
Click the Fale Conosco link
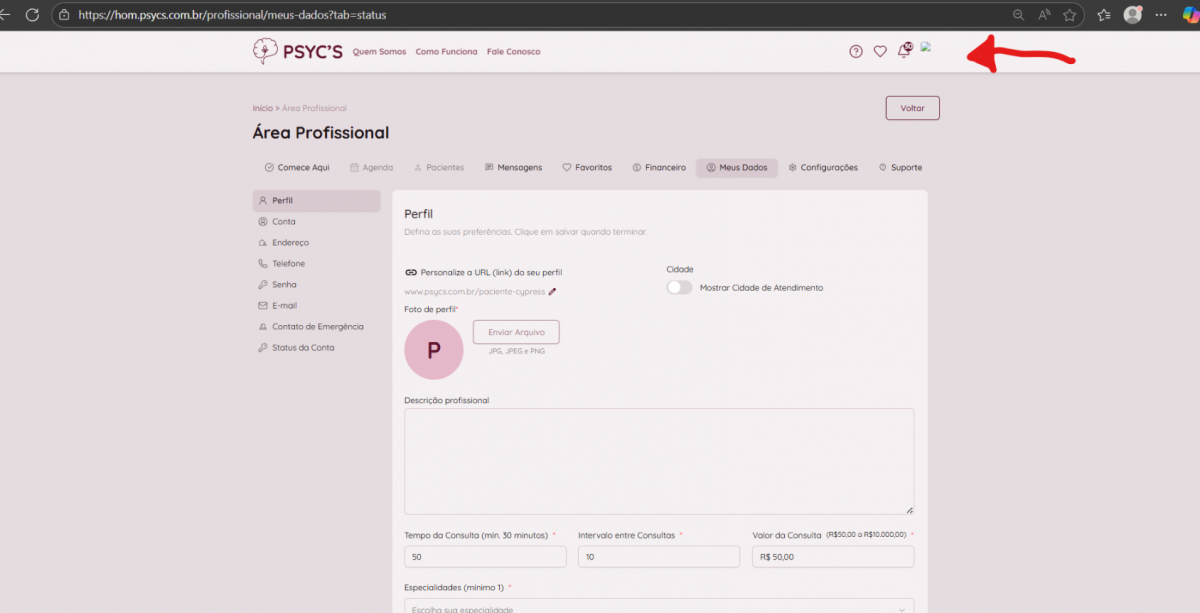pyautogui.click(x=513, y=52)
